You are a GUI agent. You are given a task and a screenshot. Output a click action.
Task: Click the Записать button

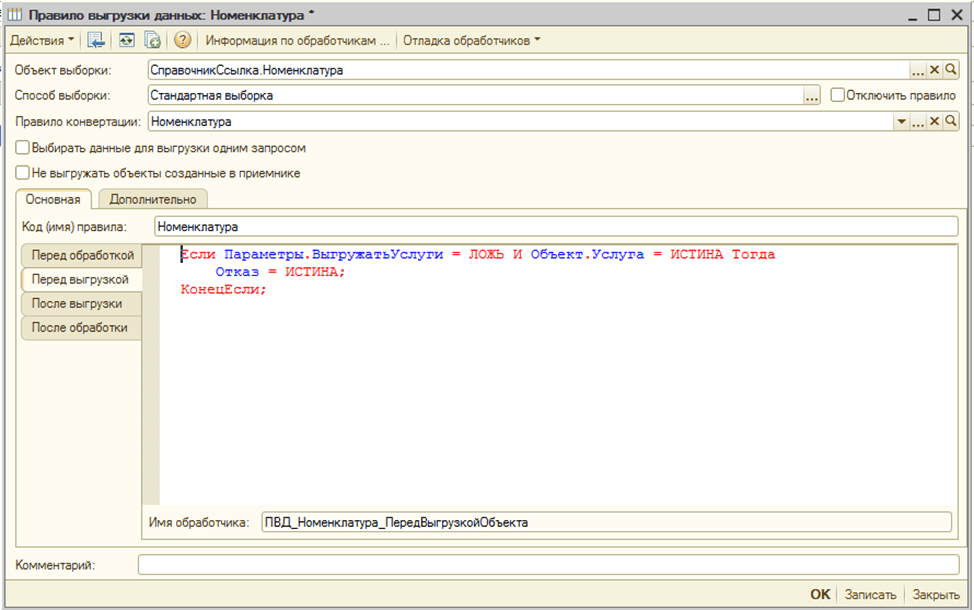(x=869, y=594)
